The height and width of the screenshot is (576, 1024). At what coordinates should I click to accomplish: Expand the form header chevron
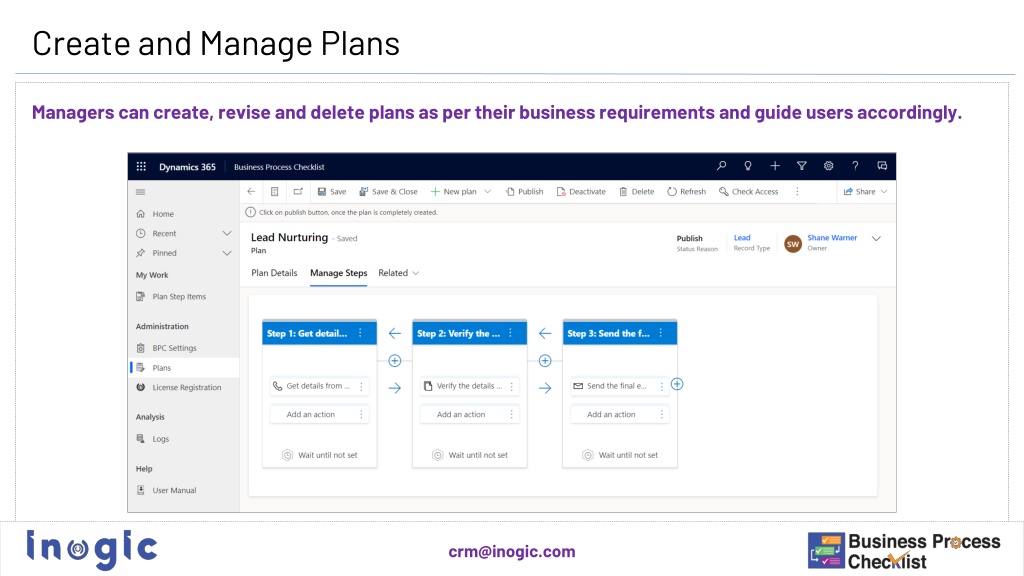(x=876, y=239)
